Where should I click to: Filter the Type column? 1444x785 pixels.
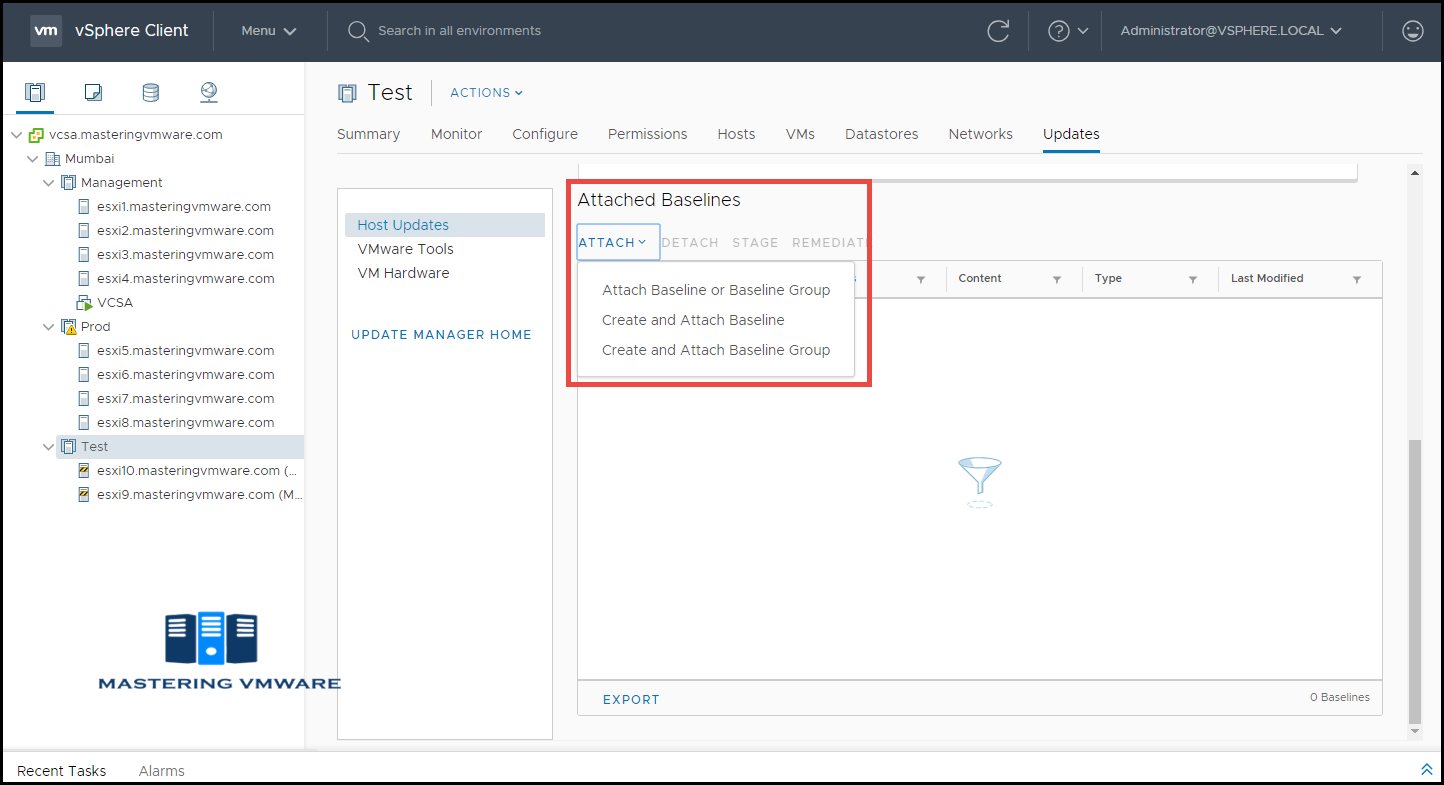[x=1193, y=280]
